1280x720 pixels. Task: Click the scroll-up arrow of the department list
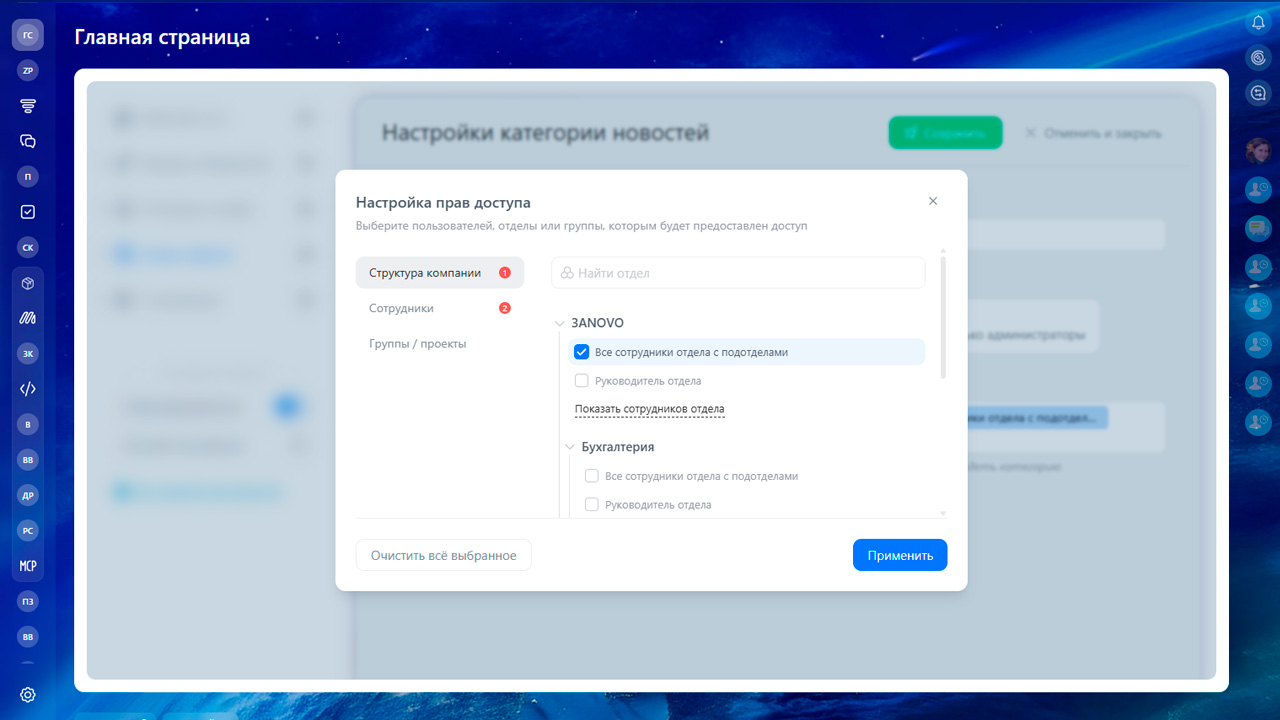(x=943, y=251)
